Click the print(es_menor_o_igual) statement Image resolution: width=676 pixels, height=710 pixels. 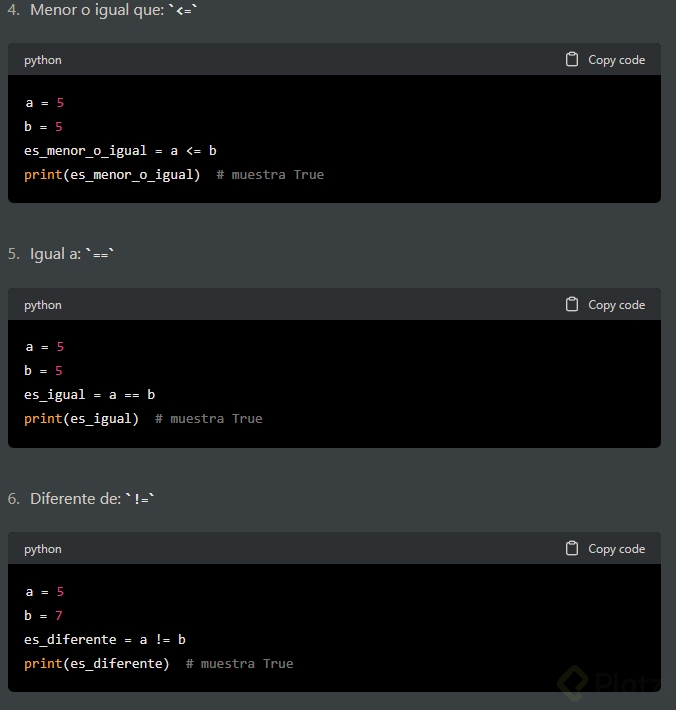[112, 175]
